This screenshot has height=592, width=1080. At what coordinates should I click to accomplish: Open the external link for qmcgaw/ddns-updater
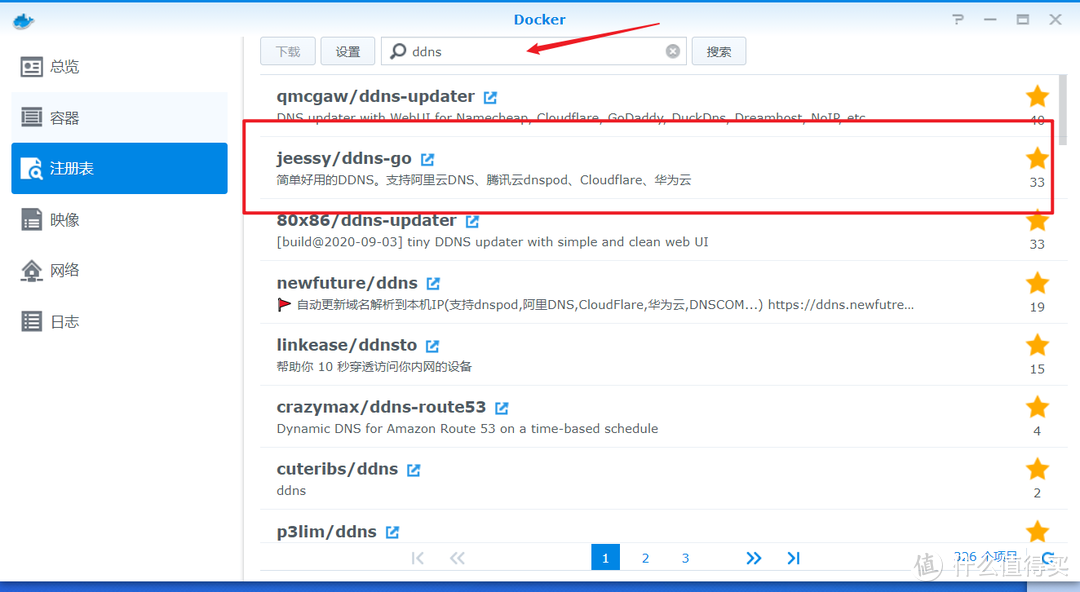[x=490, y=97]
